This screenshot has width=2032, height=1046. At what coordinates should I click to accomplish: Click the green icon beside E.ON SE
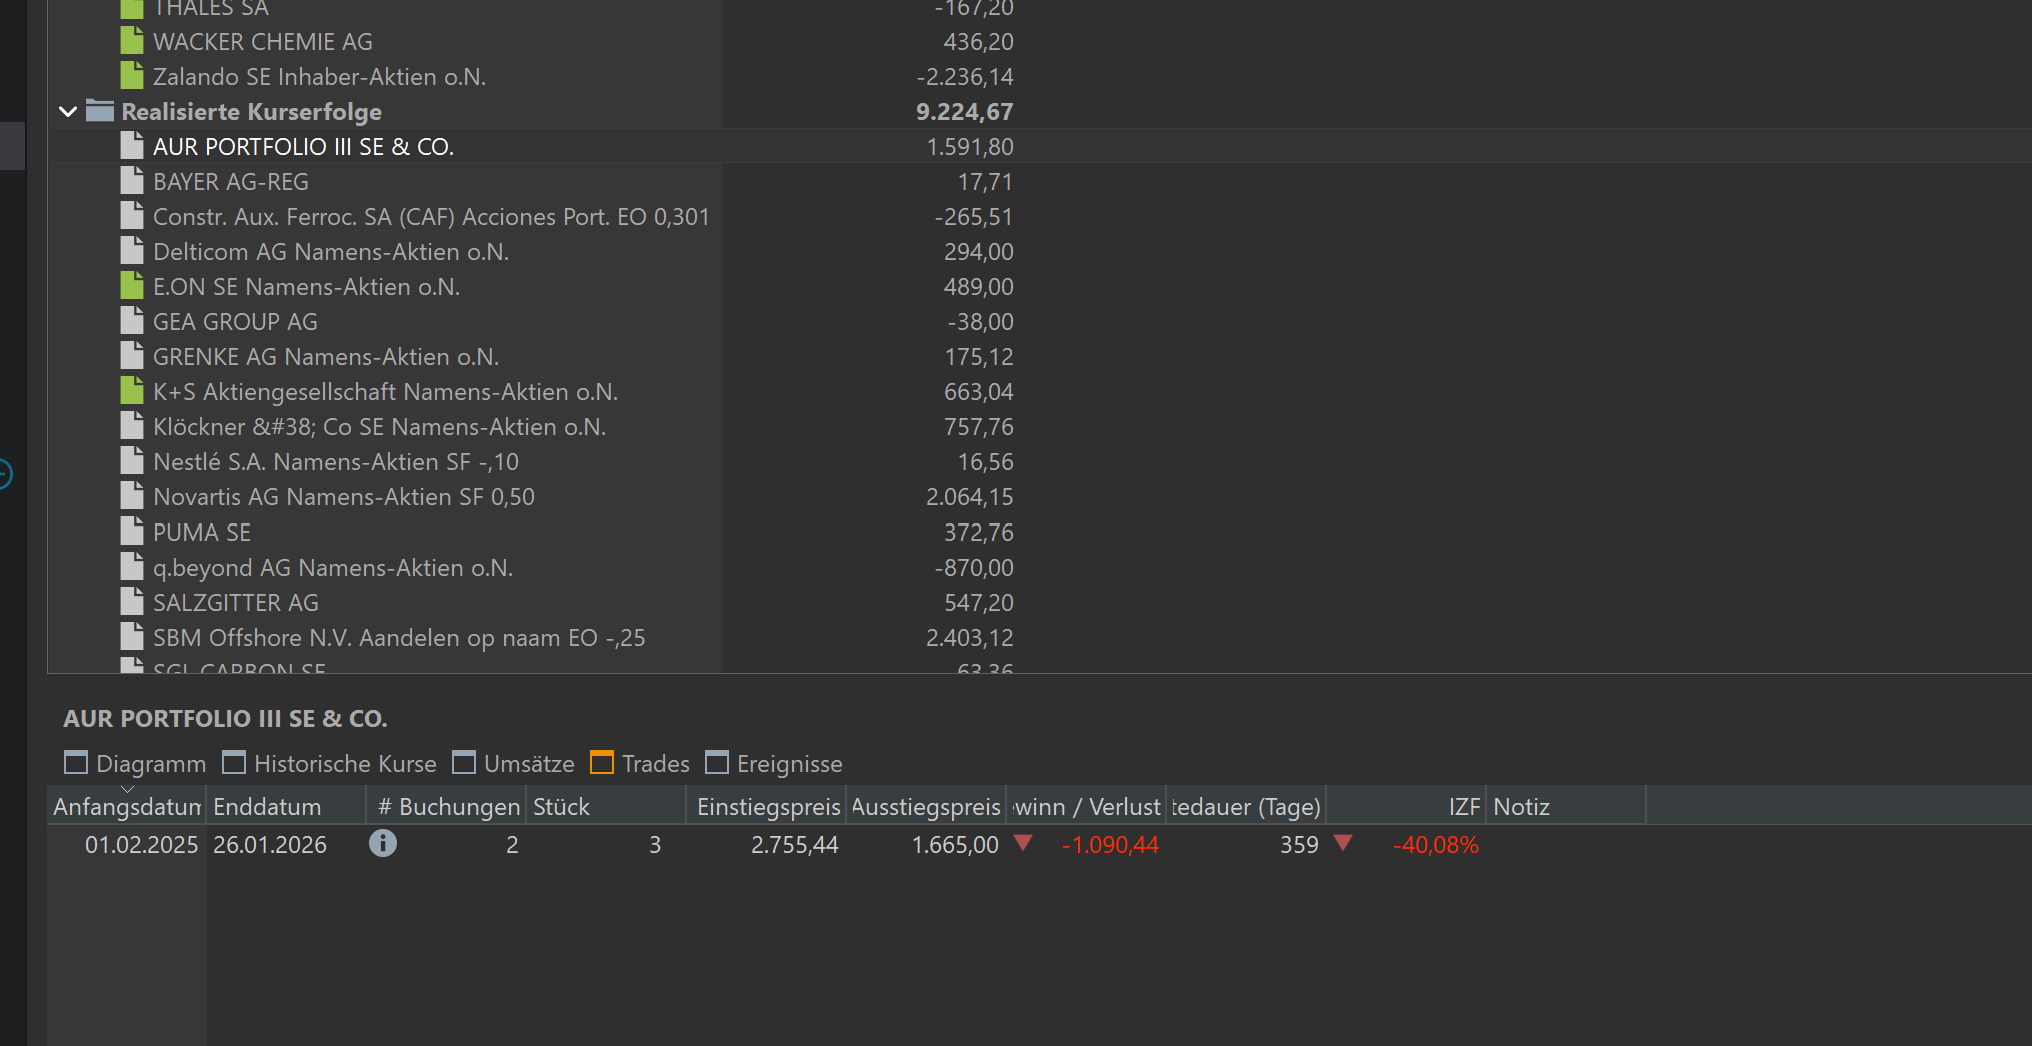coord(131,286)
